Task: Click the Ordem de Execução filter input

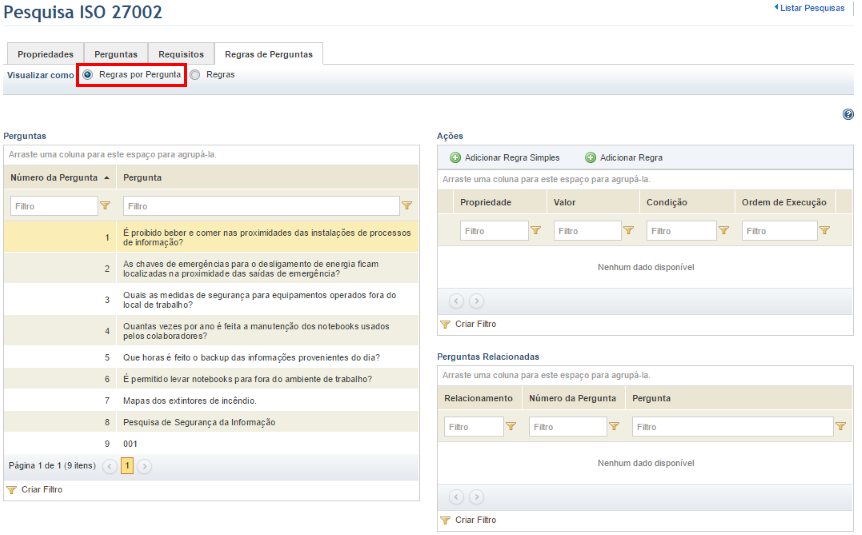Action: click(x=780, y=231)
